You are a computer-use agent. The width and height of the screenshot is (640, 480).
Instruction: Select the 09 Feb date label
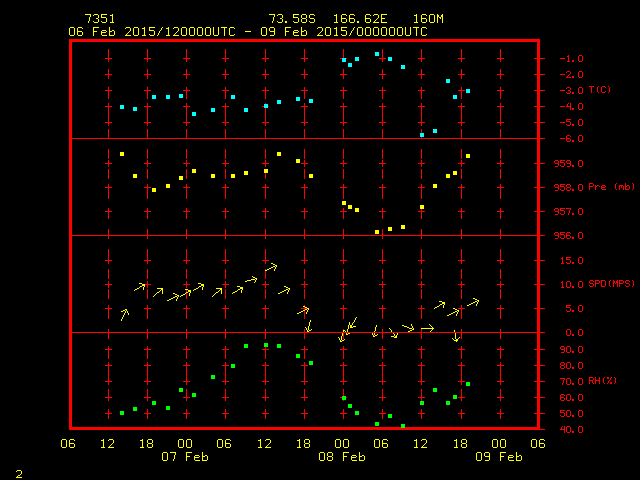(x=499, y=457)
